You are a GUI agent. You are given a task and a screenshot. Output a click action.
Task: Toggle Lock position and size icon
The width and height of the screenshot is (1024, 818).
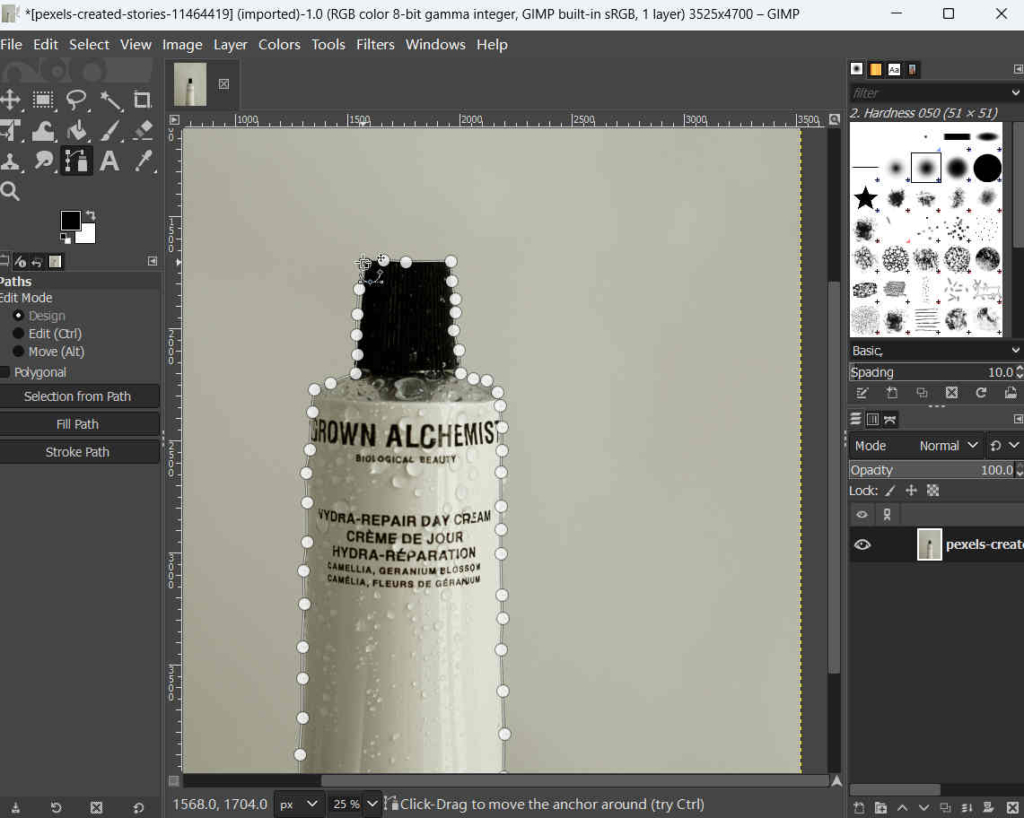pyautogui.click(x=911, y=491)
